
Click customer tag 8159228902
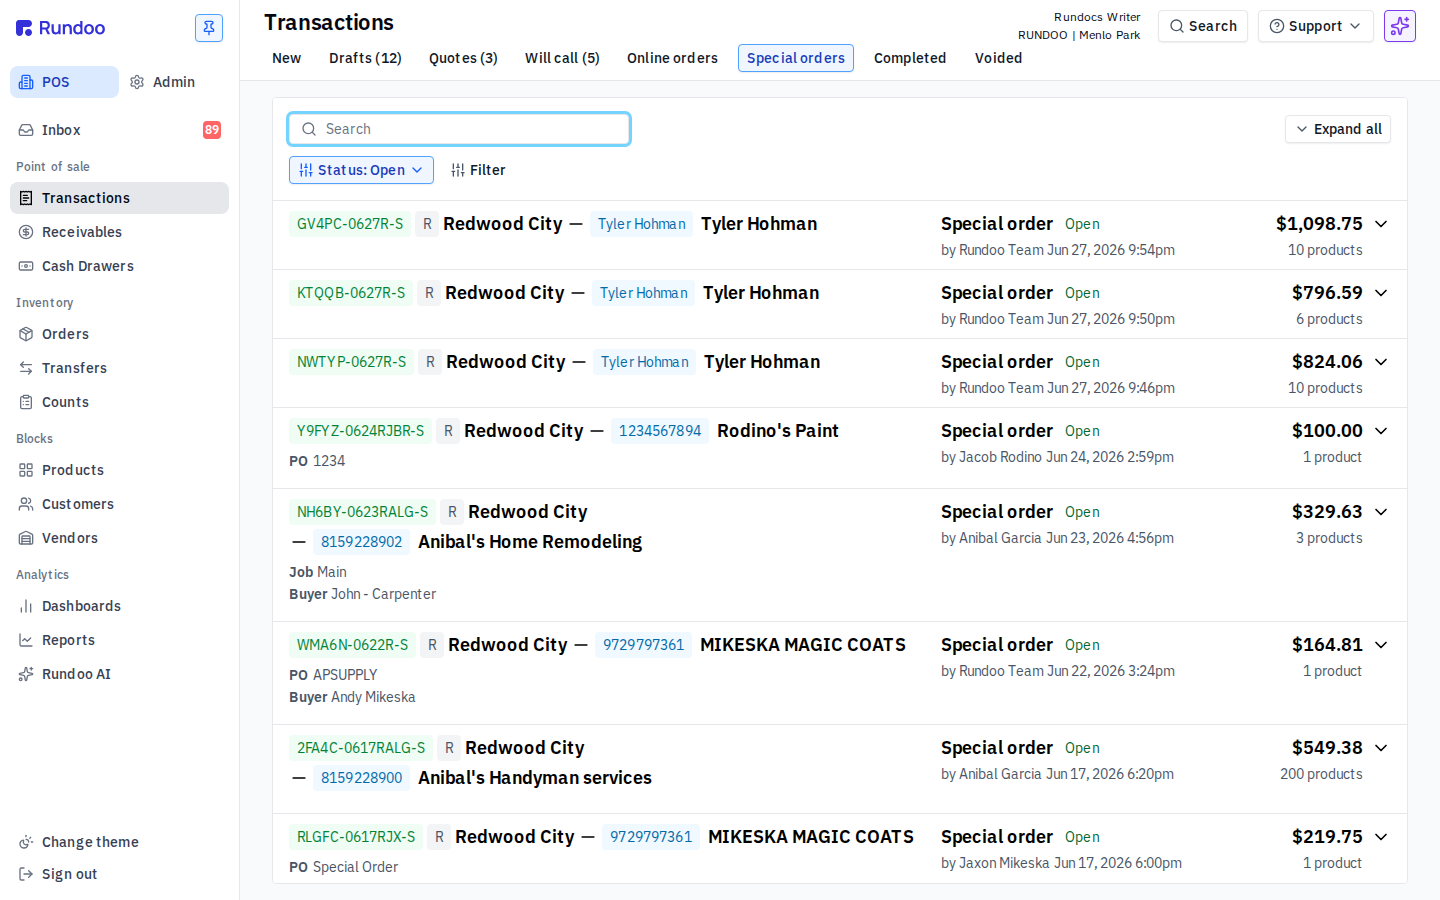coord(361,542)
